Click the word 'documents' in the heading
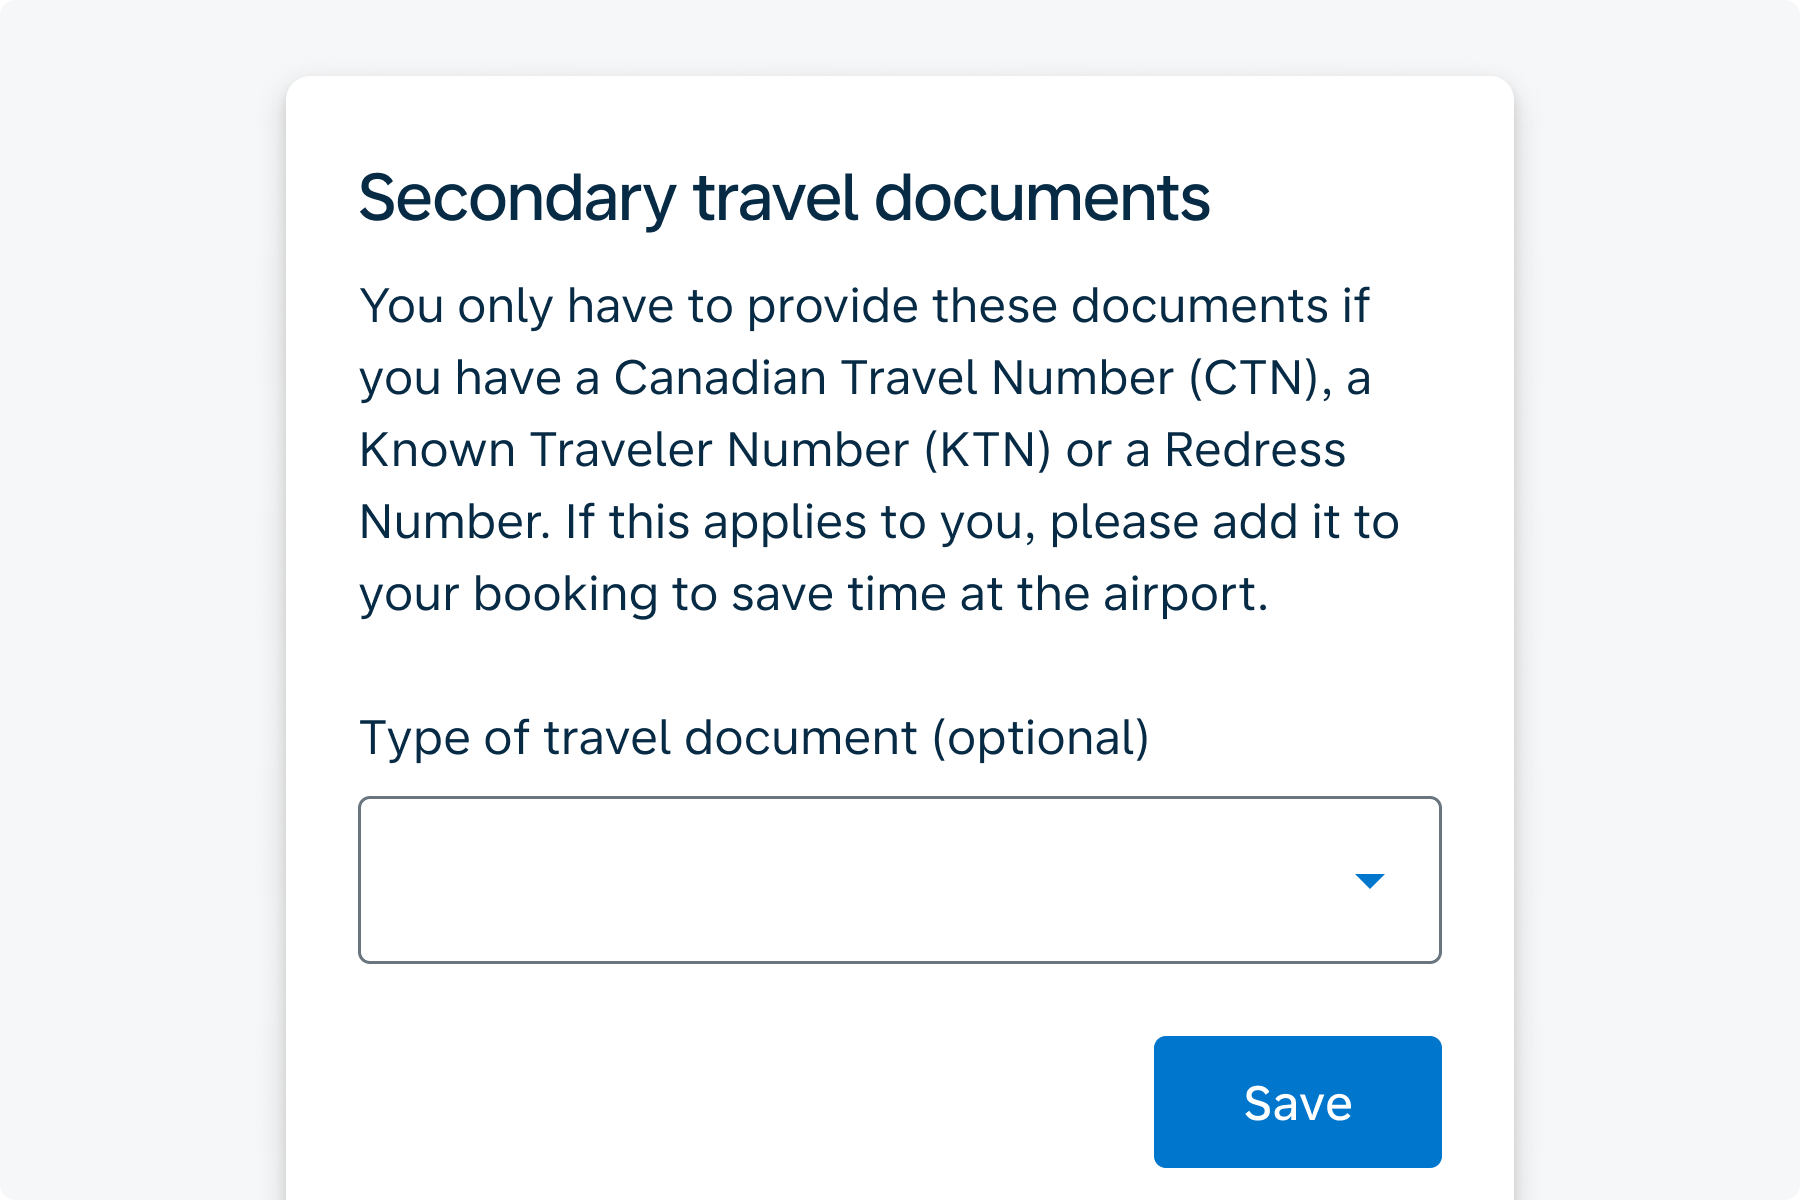The image size is (1800, 1200). pyautogui.click(x=1042, y=197)
